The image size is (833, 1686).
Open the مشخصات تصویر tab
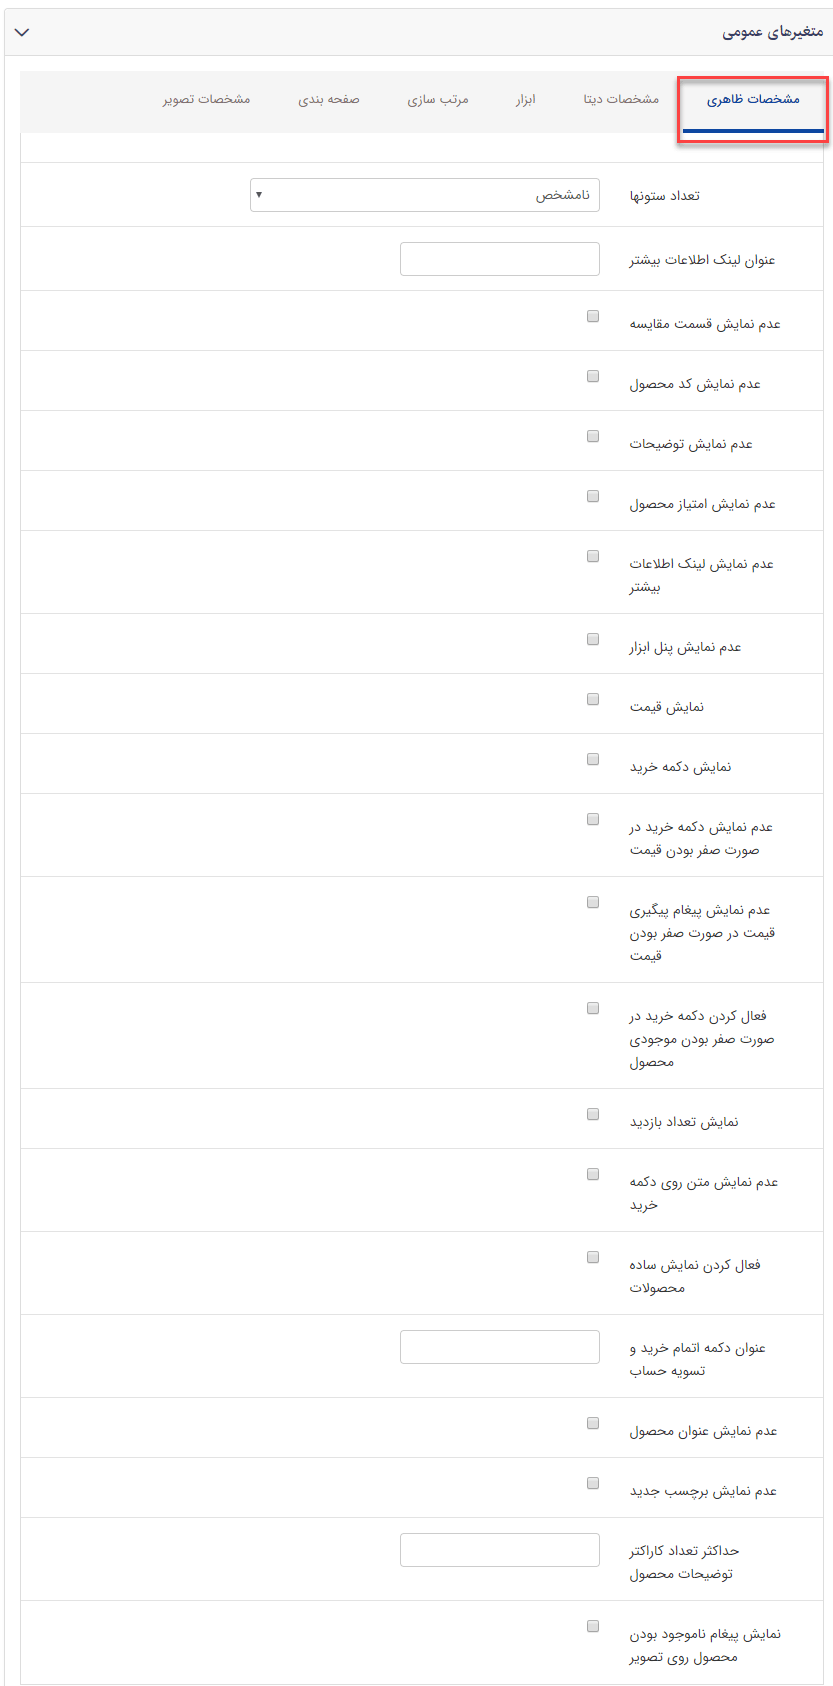click(207, 100)
